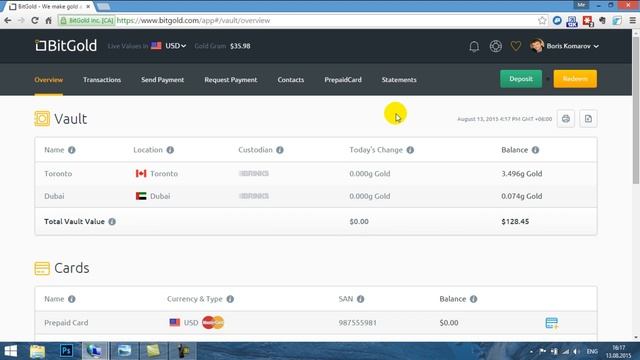
Task: Open the Send Payment tab
Action: pyautogui.click(x=162, y=80)
